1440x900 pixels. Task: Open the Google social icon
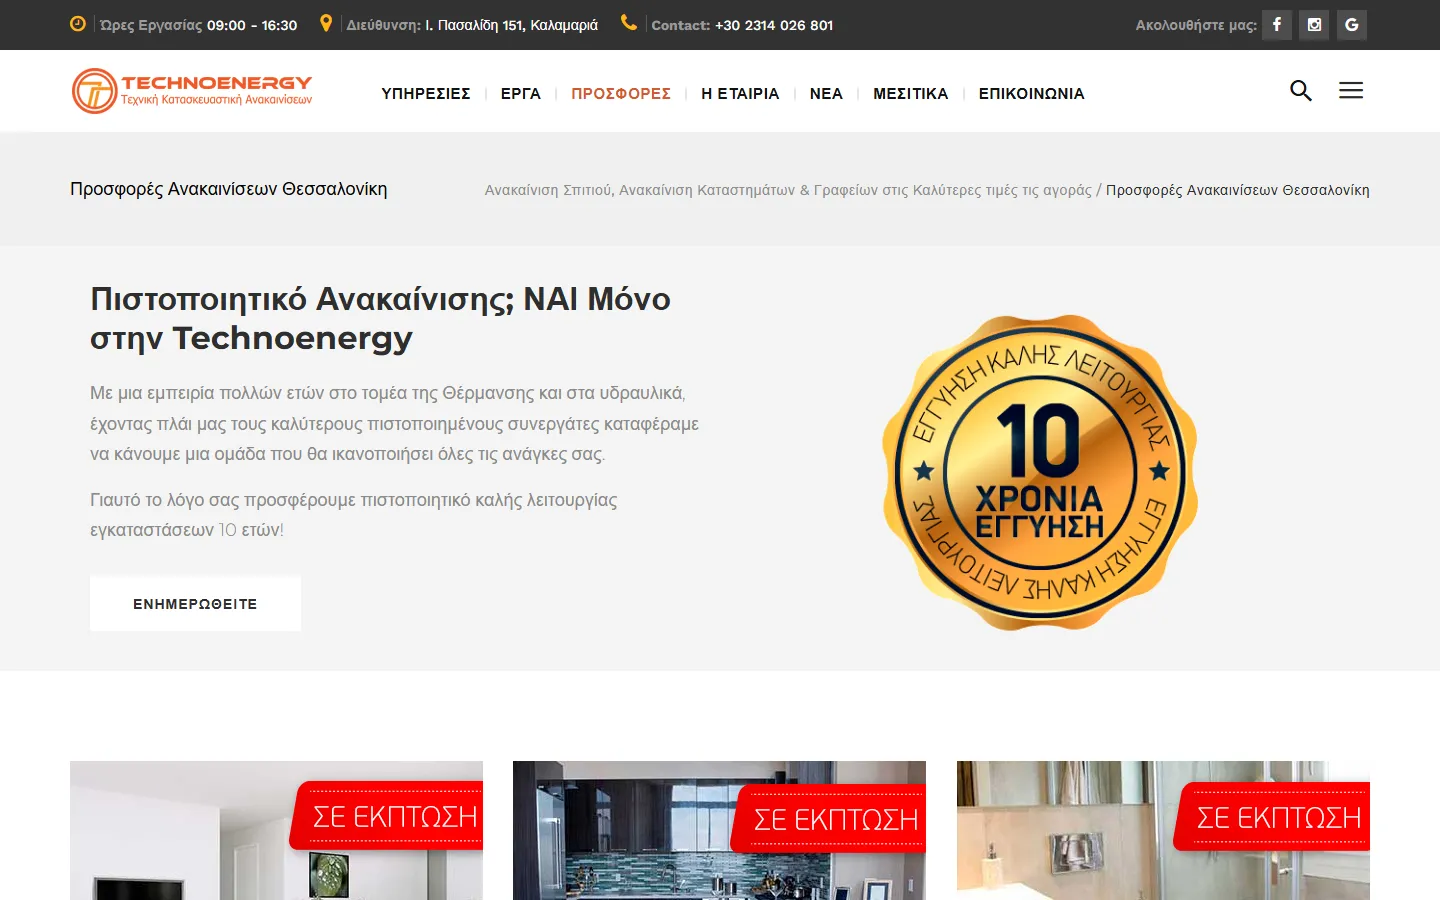coord(1352,25)
